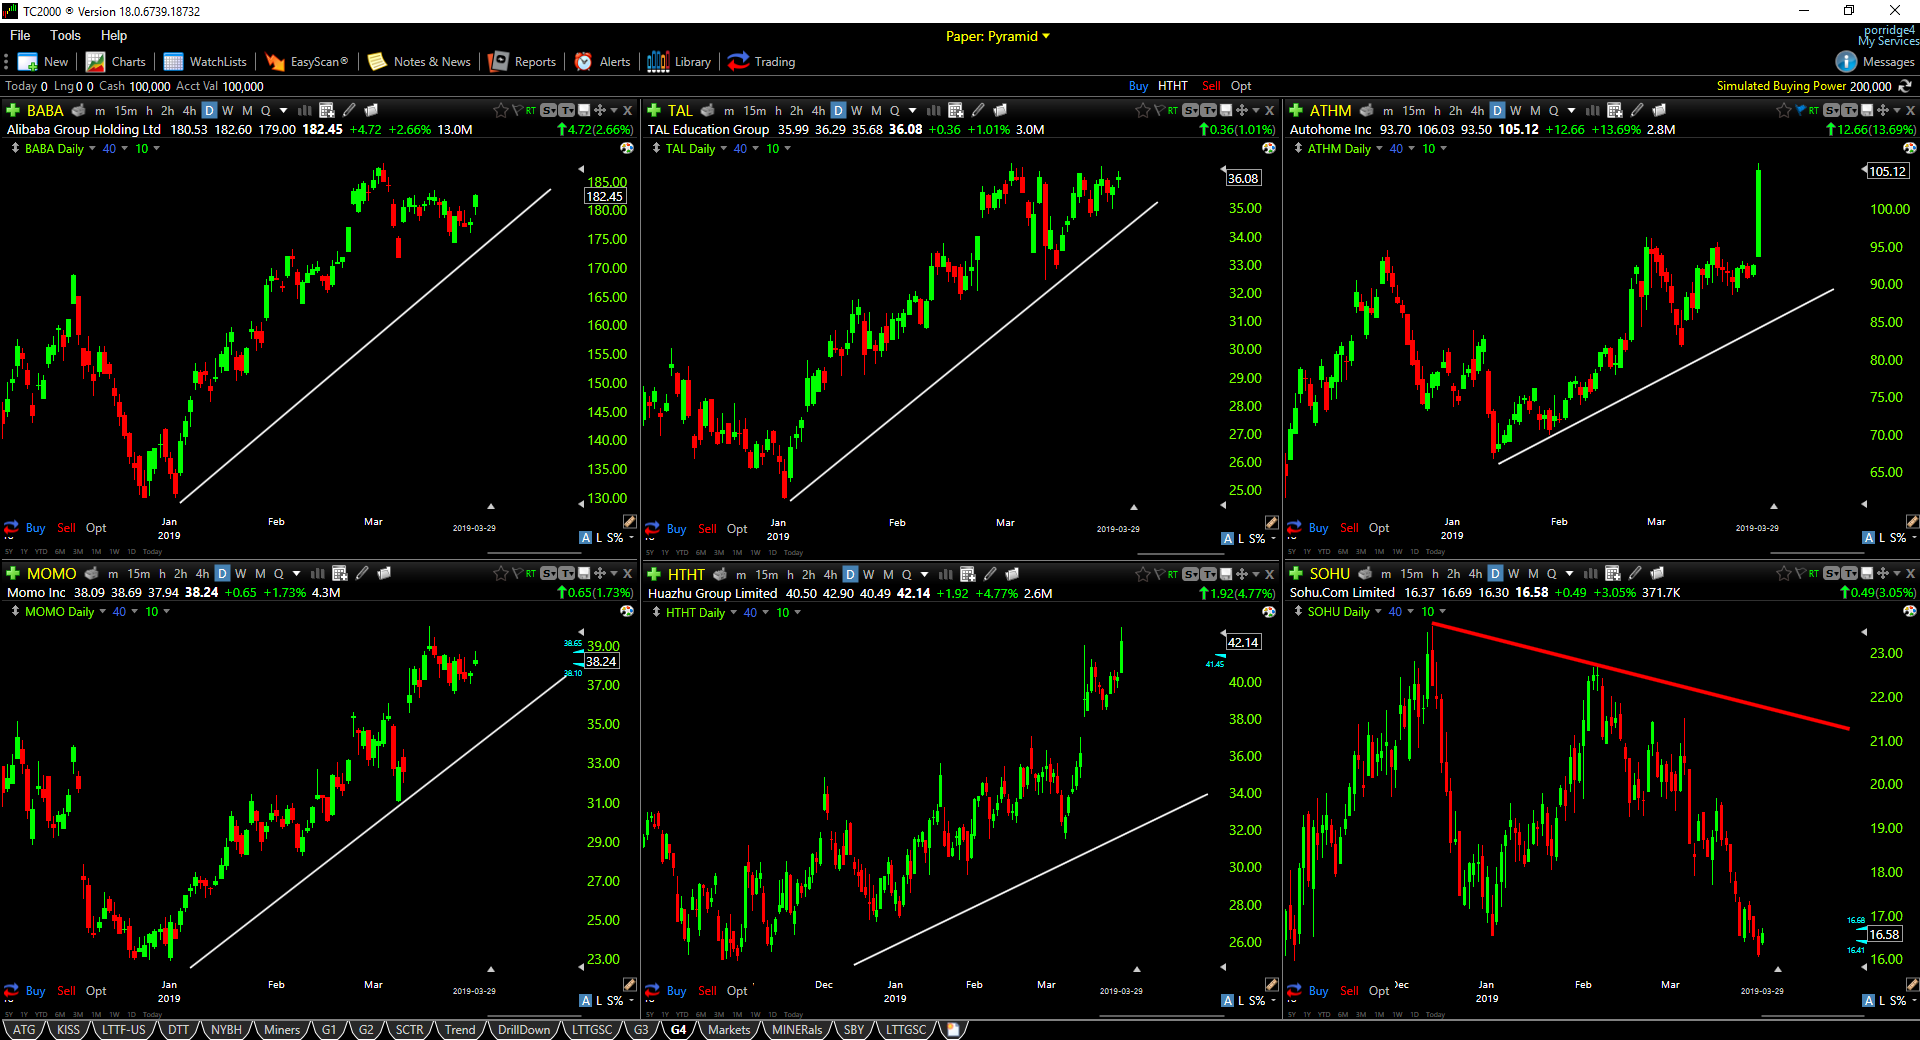Open the bar-style icon on ATHM chart

pos(1592,110)
